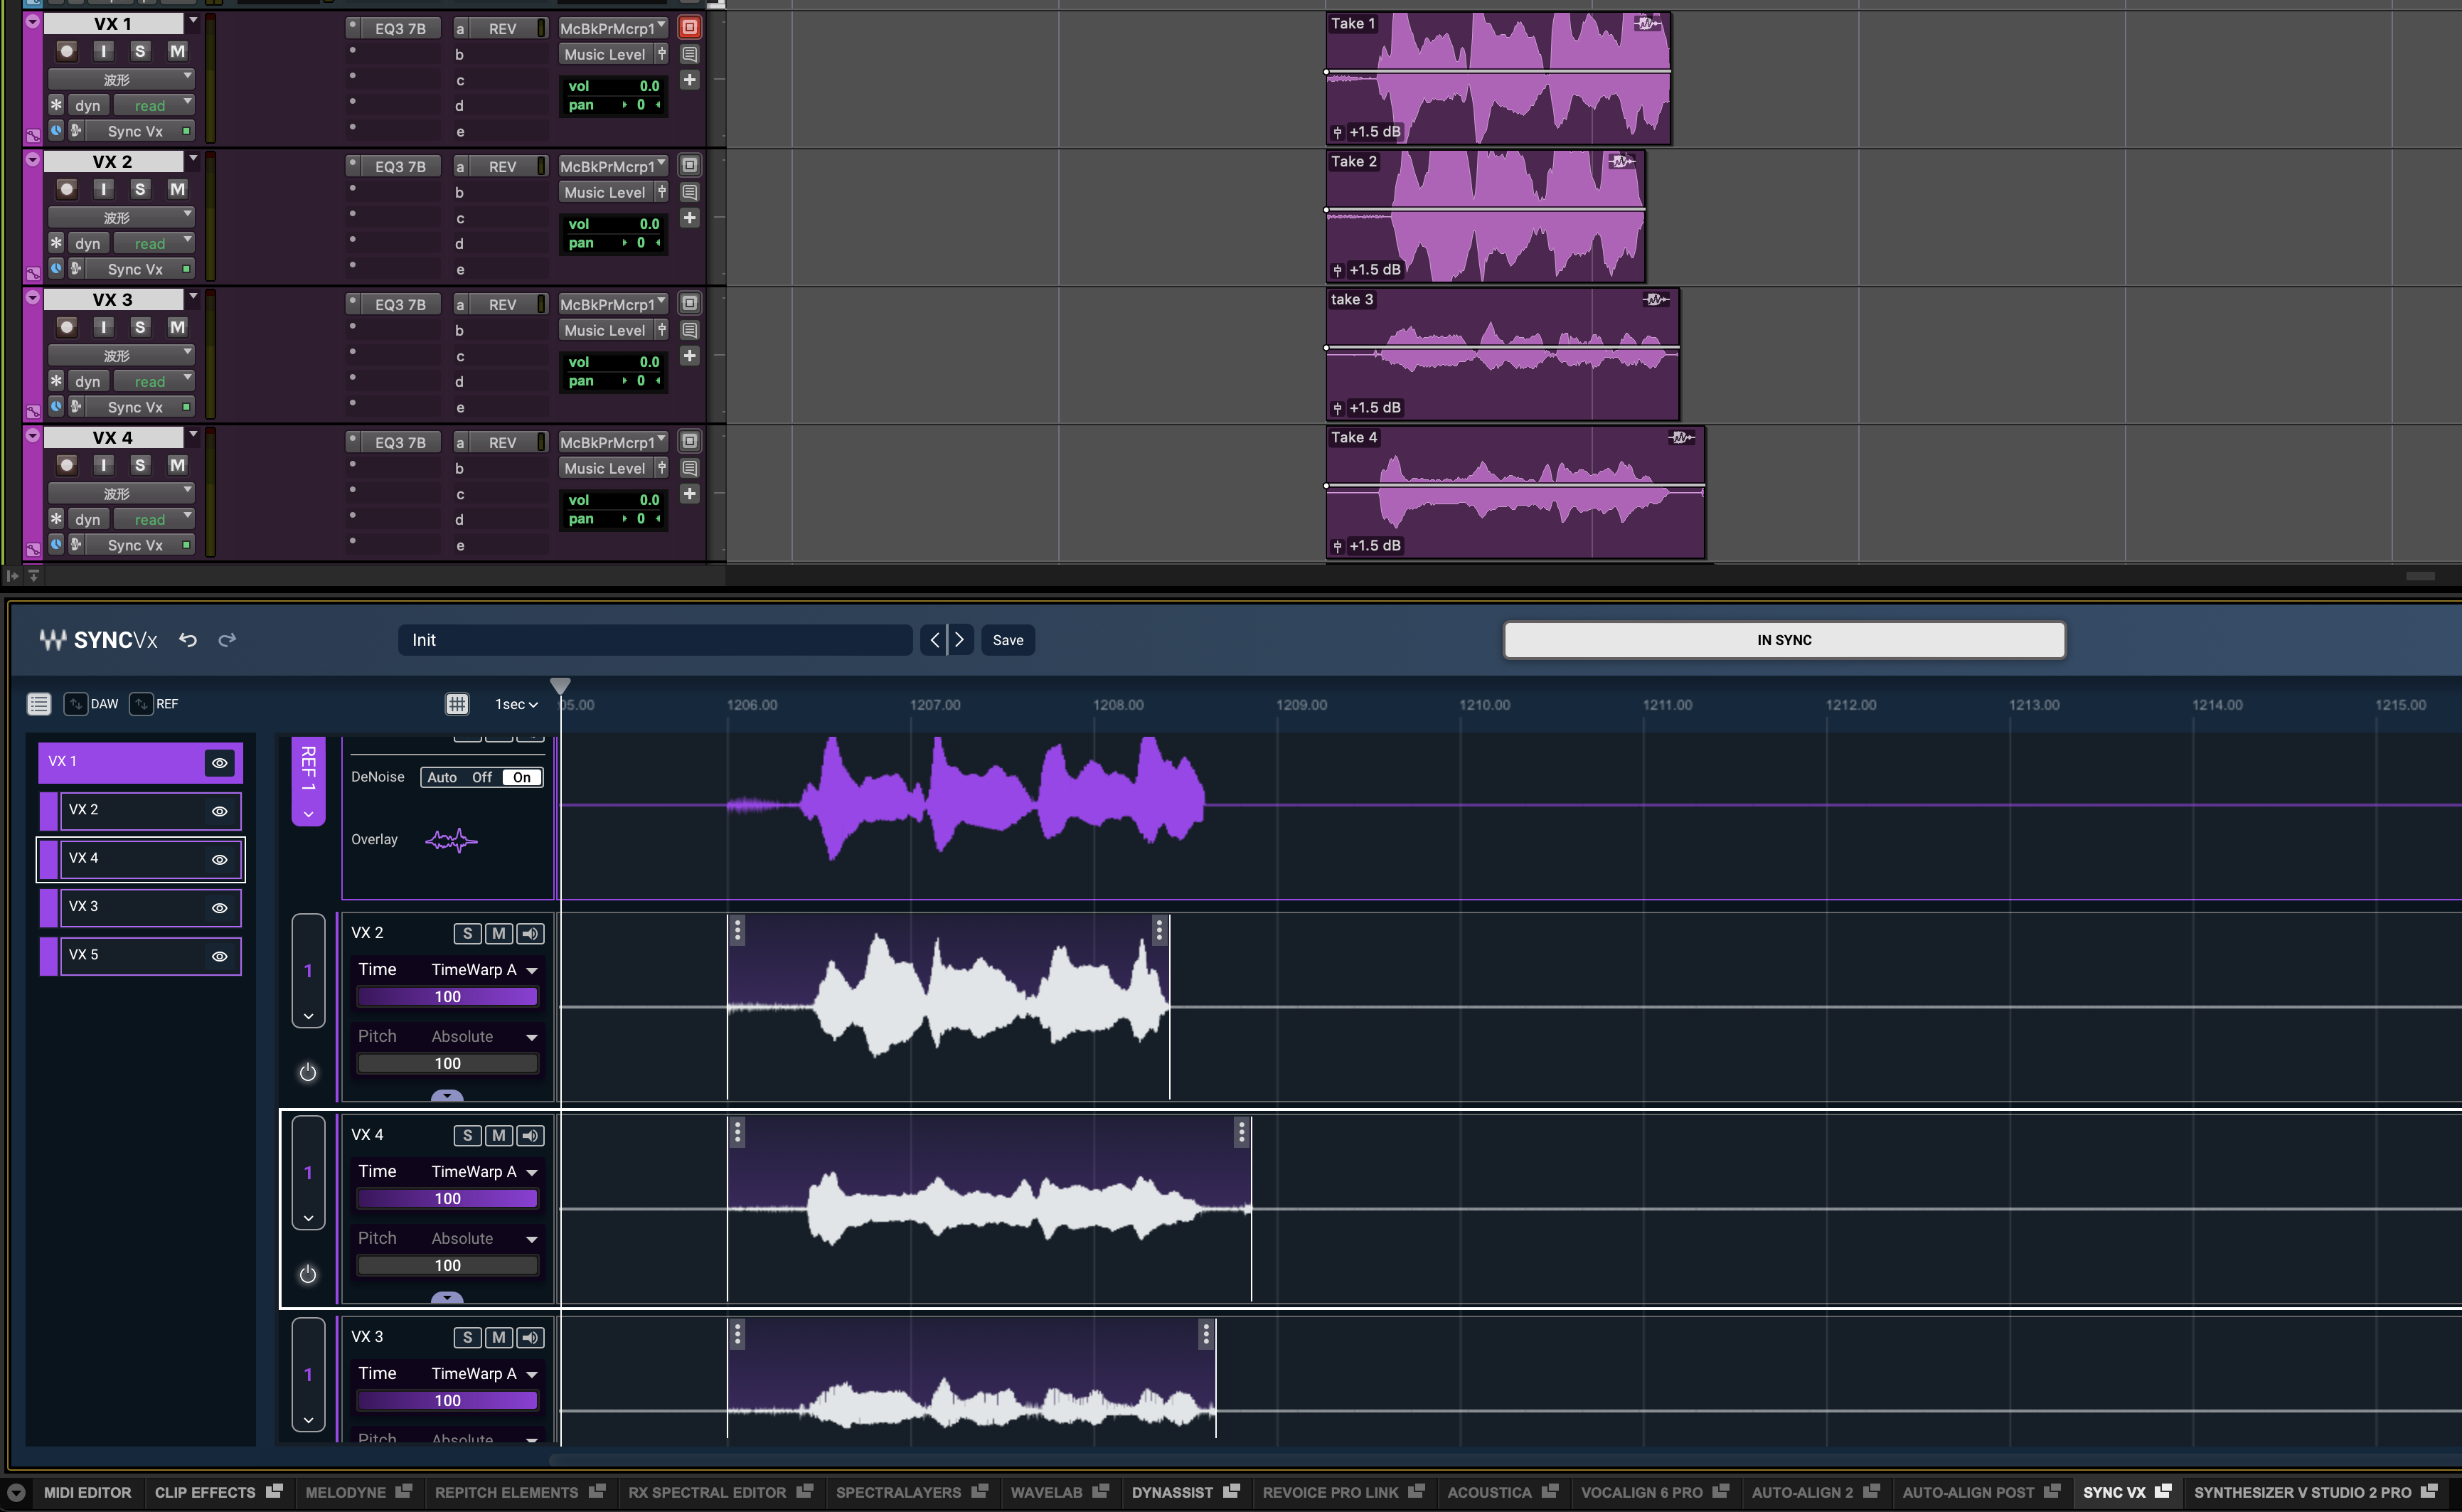Click the SyncVx redo arrow
The height and width of the screenshot is (1512, 2462).
[227, 640]
